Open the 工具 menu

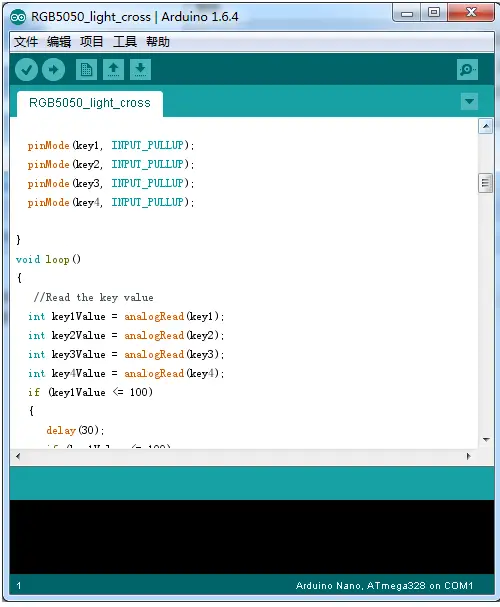pos(125,41)
